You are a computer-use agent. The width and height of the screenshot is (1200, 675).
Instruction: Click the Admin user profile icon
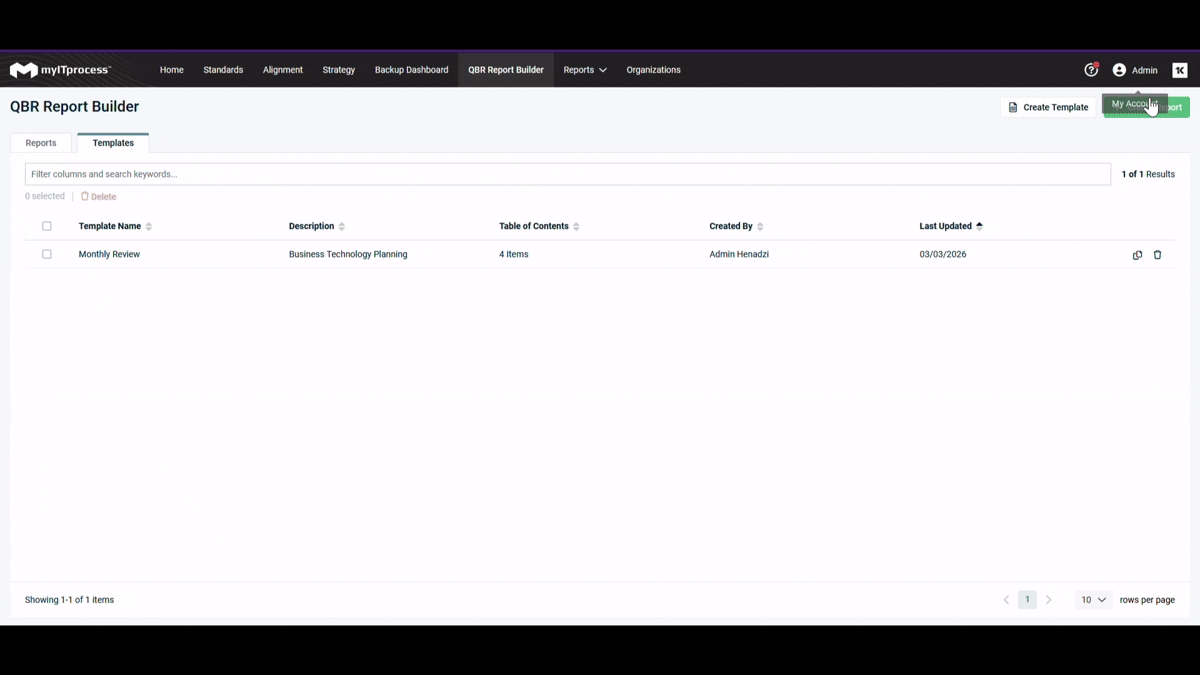(x=1119, y=70)
